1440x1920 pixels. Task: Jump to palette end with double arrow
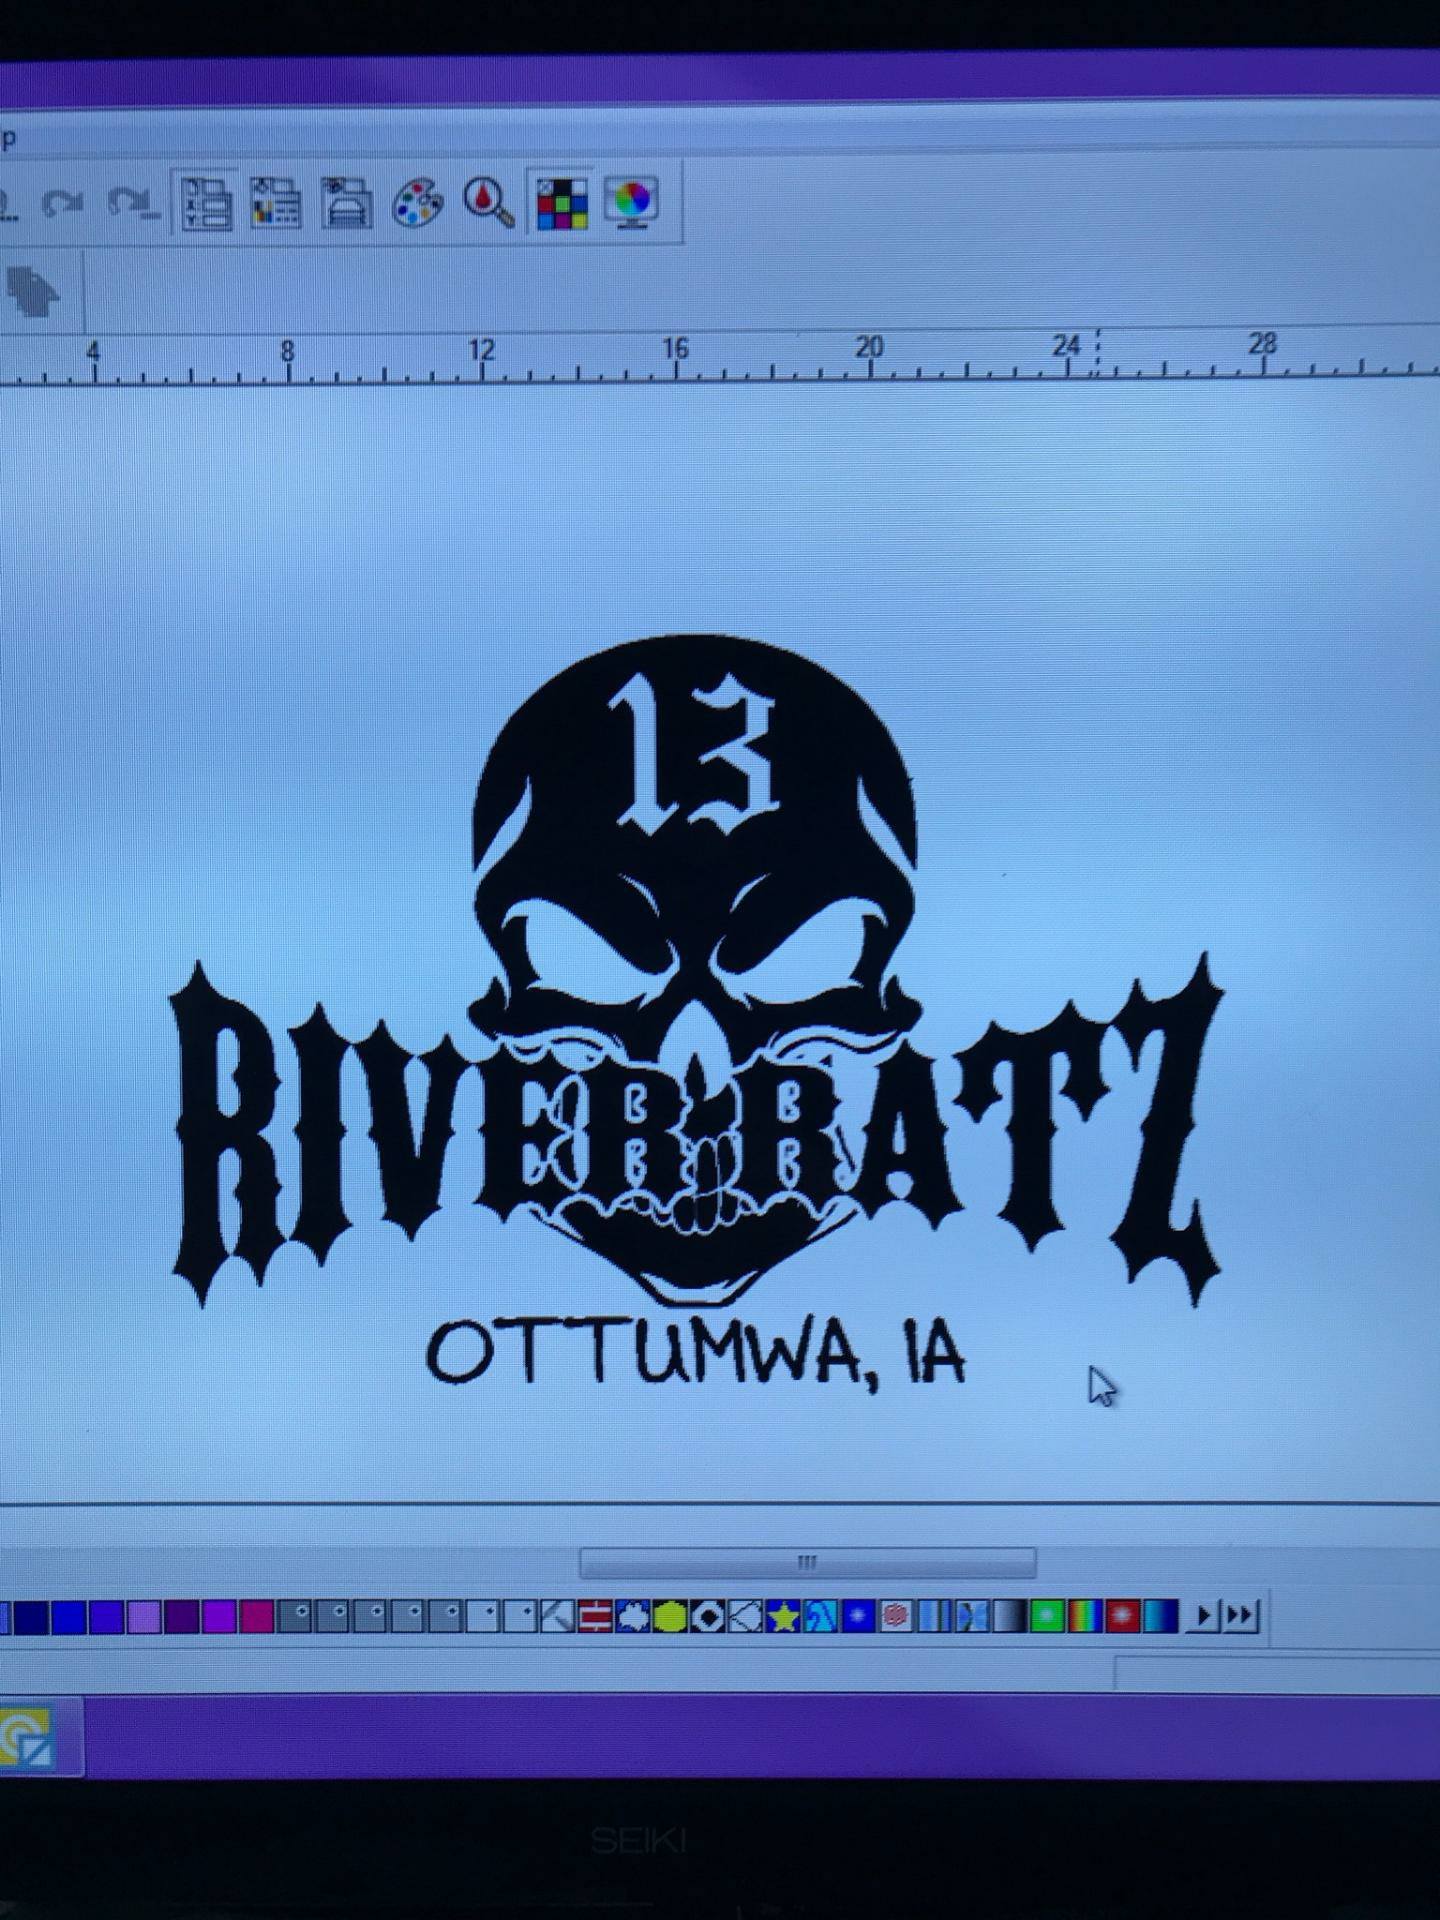pyautogui.click(x=1241, y=1616)
